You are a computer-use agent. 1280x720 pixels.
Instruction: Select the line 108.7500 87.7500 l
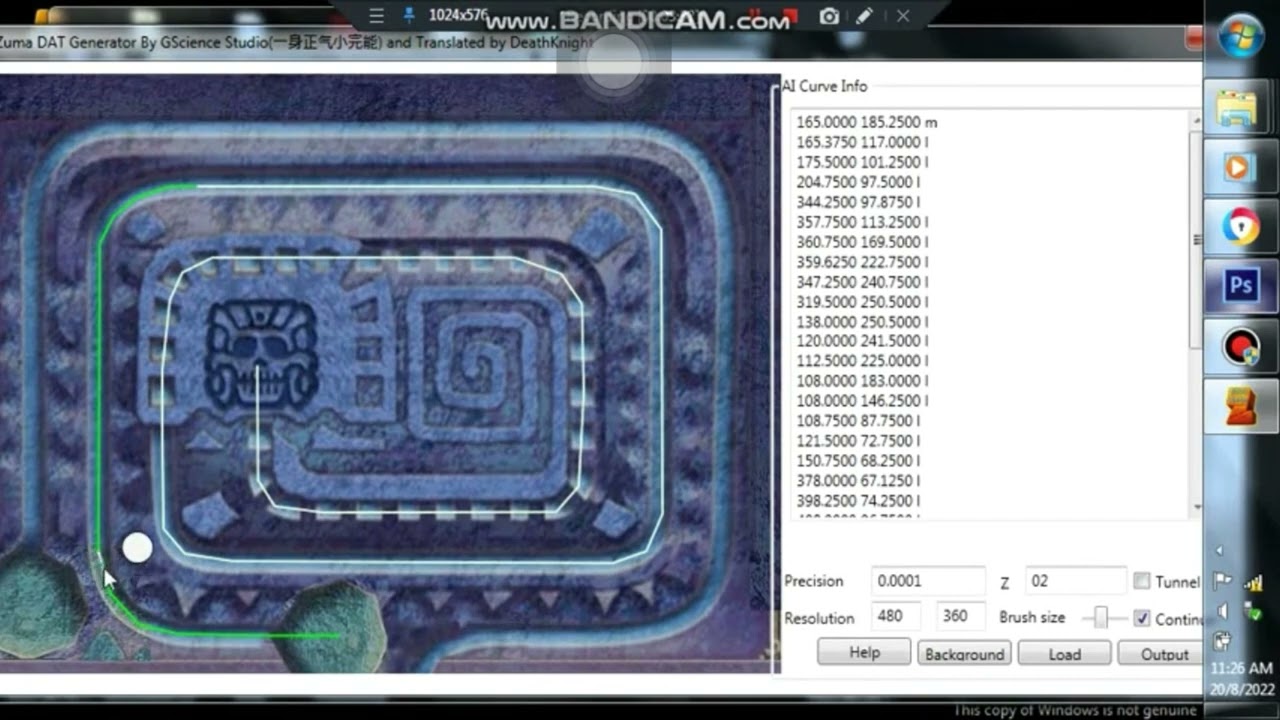(x=858, y=421)
